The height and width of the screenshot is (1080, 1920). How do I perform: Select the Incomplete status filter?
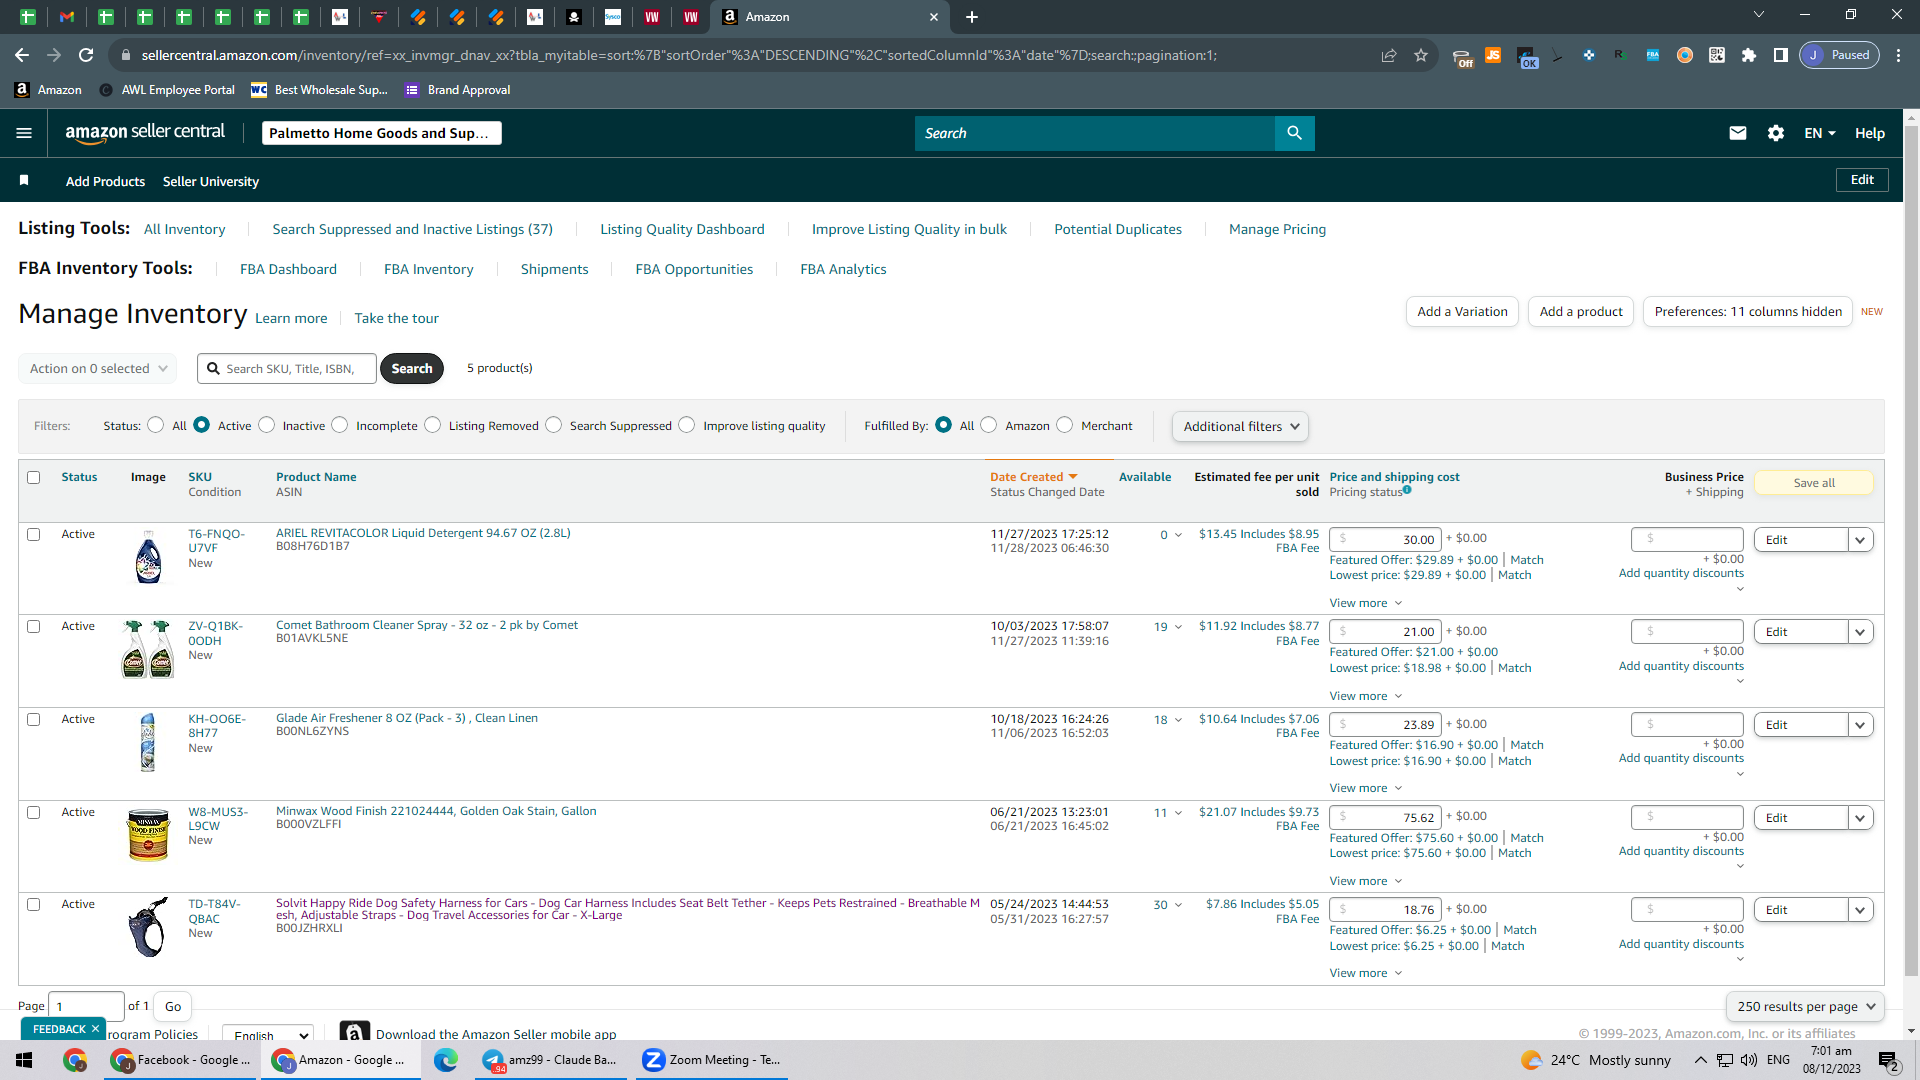pos(340,425)
